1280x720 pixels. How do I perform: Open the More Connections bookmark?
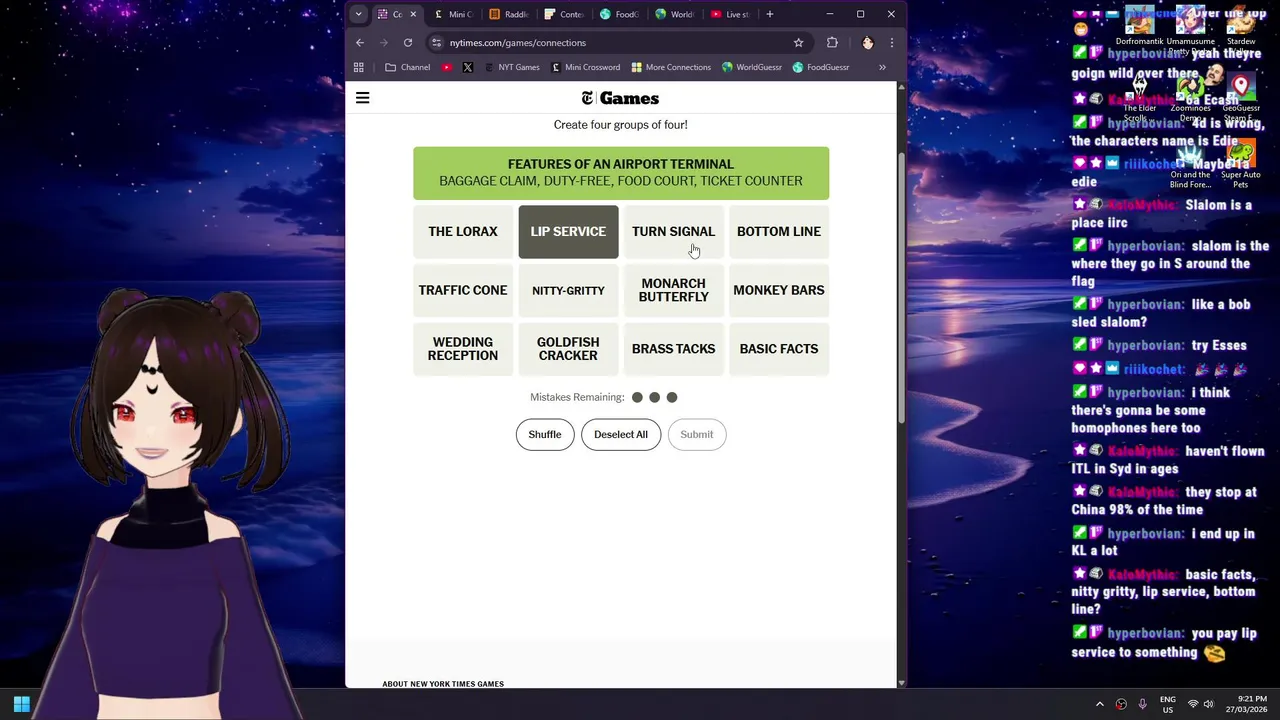(x=671, y=67)
